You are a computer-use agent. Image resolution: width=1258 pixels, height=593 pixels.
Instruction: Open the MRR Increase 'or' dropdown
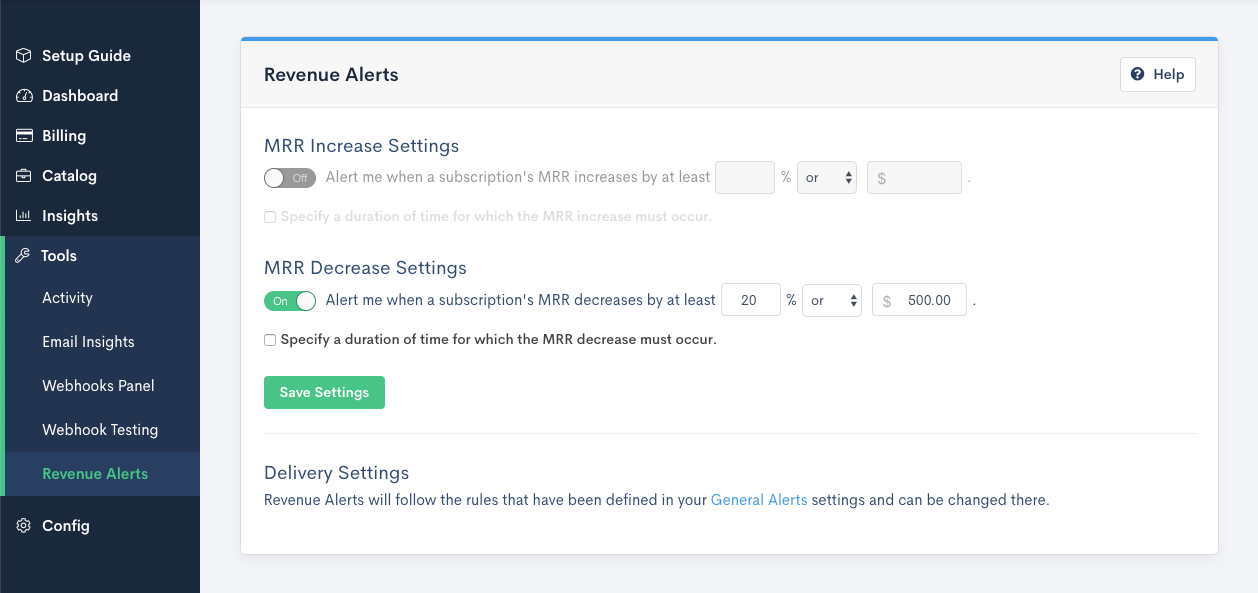coord(826,178)
